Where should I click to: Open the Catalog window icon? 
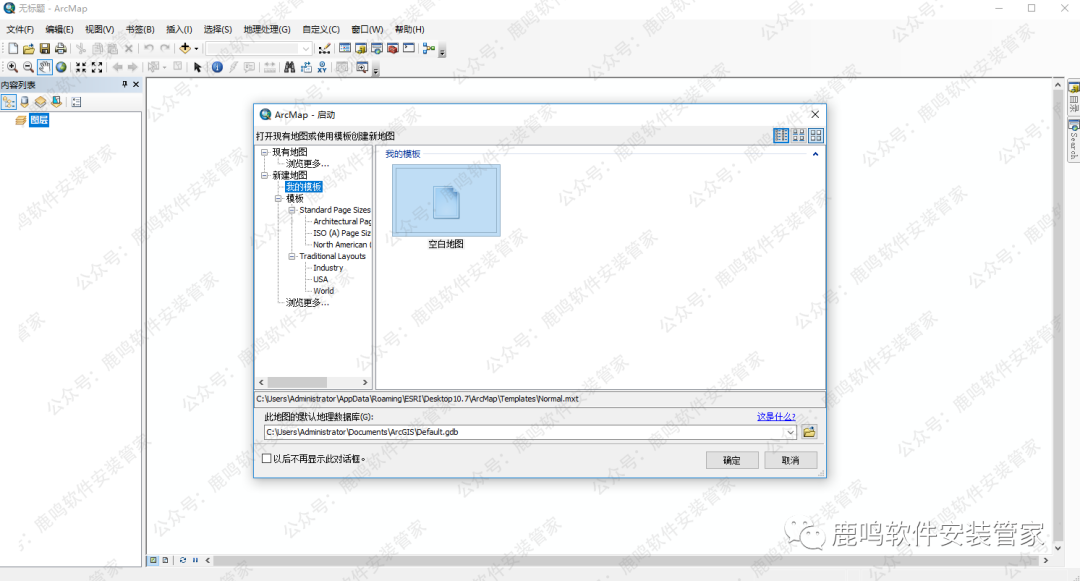[361, 48]
